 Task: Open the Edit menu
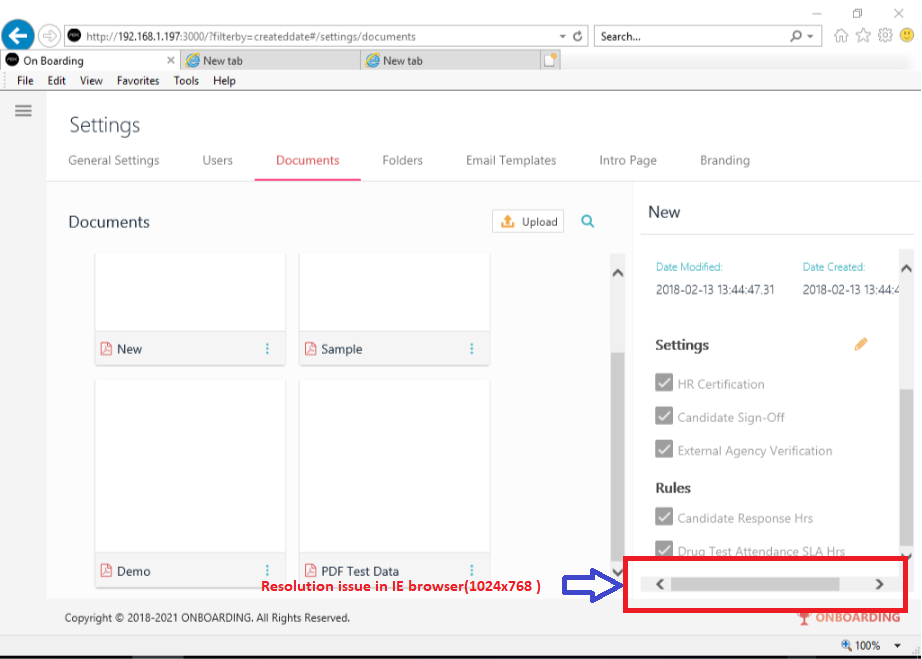[56, 81]
